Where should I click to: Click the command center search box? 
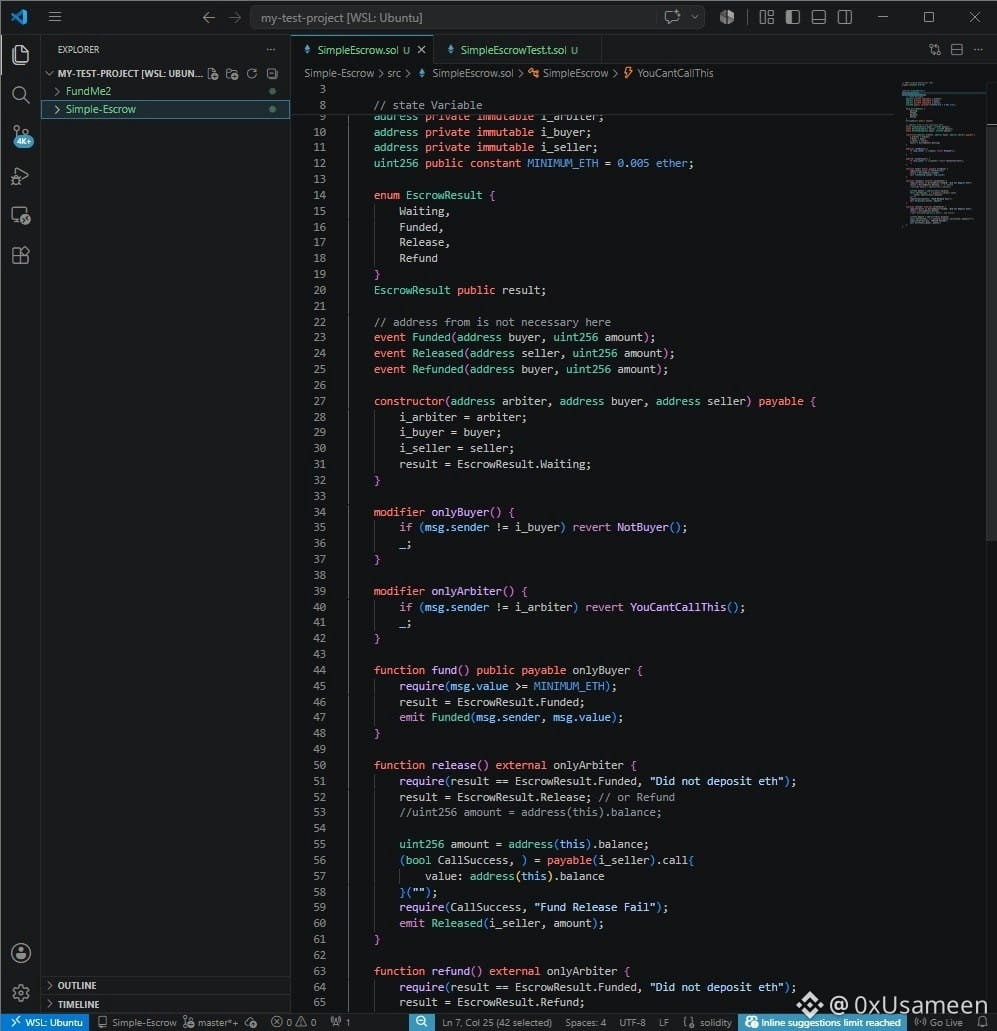coord(454,17)
